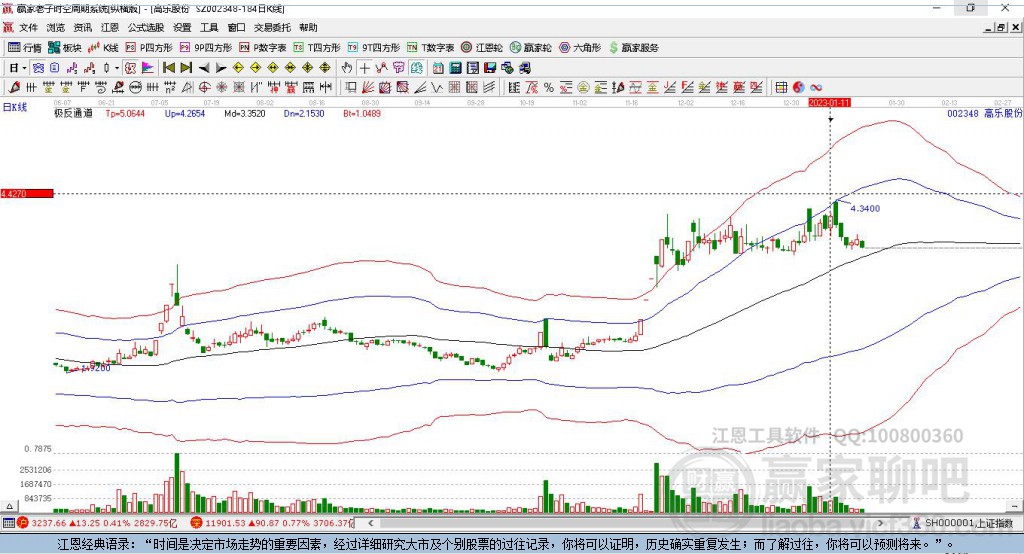Toggle the crosshair cursor tool
Viewport: 1024px width, 554px height.
coord(365,67)
